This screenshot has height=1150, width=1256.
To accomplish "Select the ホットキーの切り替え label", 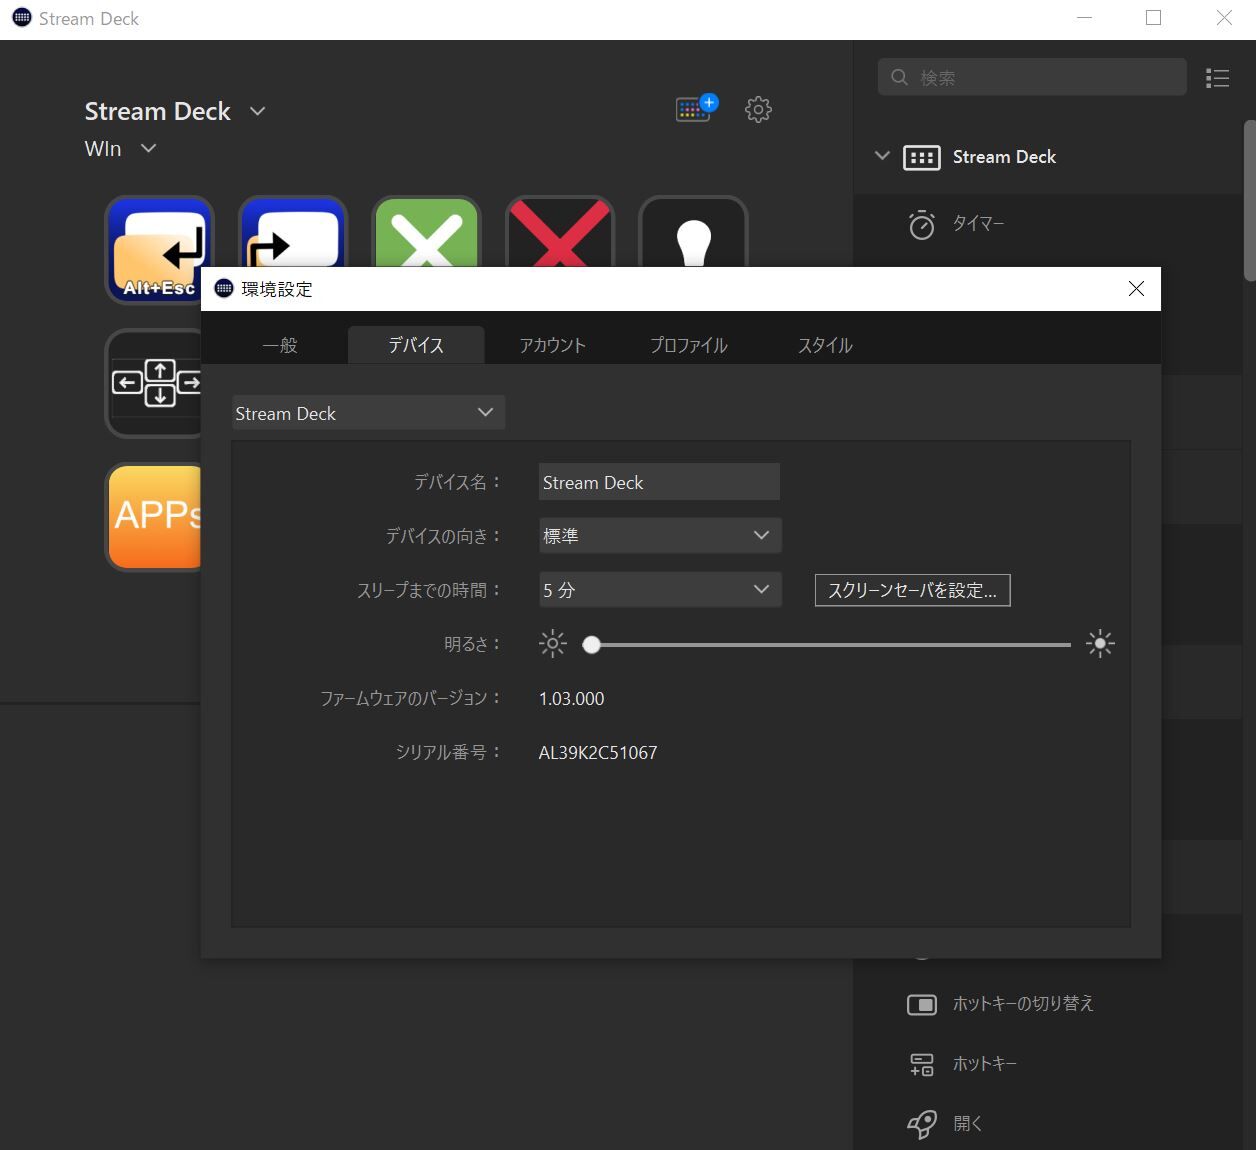I will click(1023, 1004).
